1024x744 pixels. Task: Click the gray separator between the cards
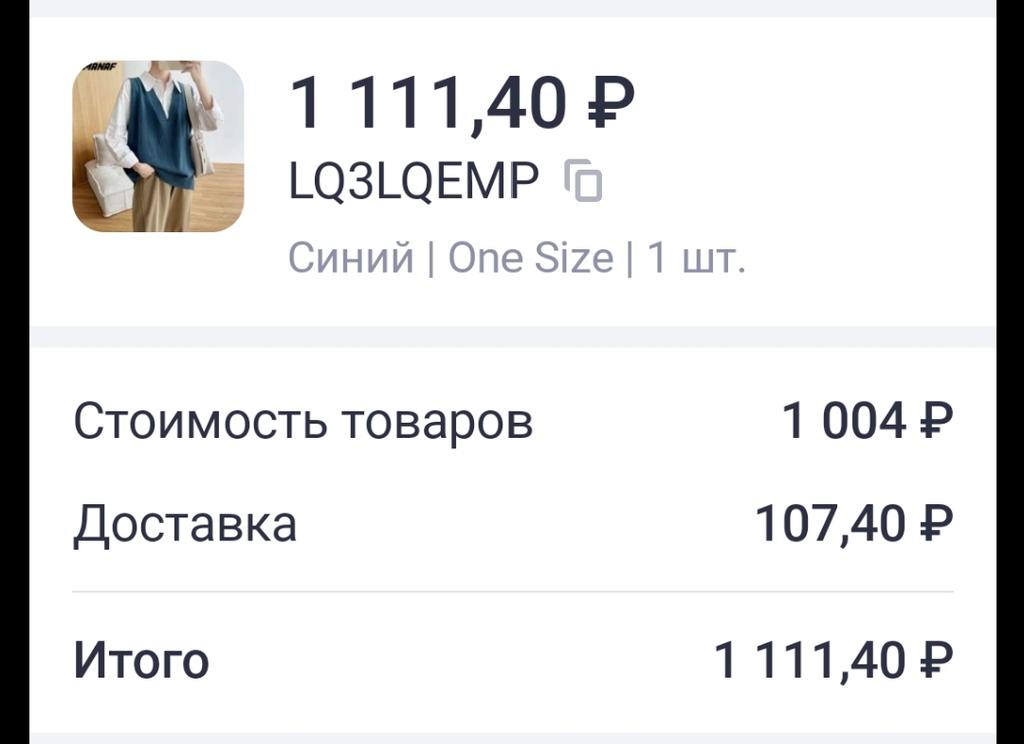coord(512,336)
